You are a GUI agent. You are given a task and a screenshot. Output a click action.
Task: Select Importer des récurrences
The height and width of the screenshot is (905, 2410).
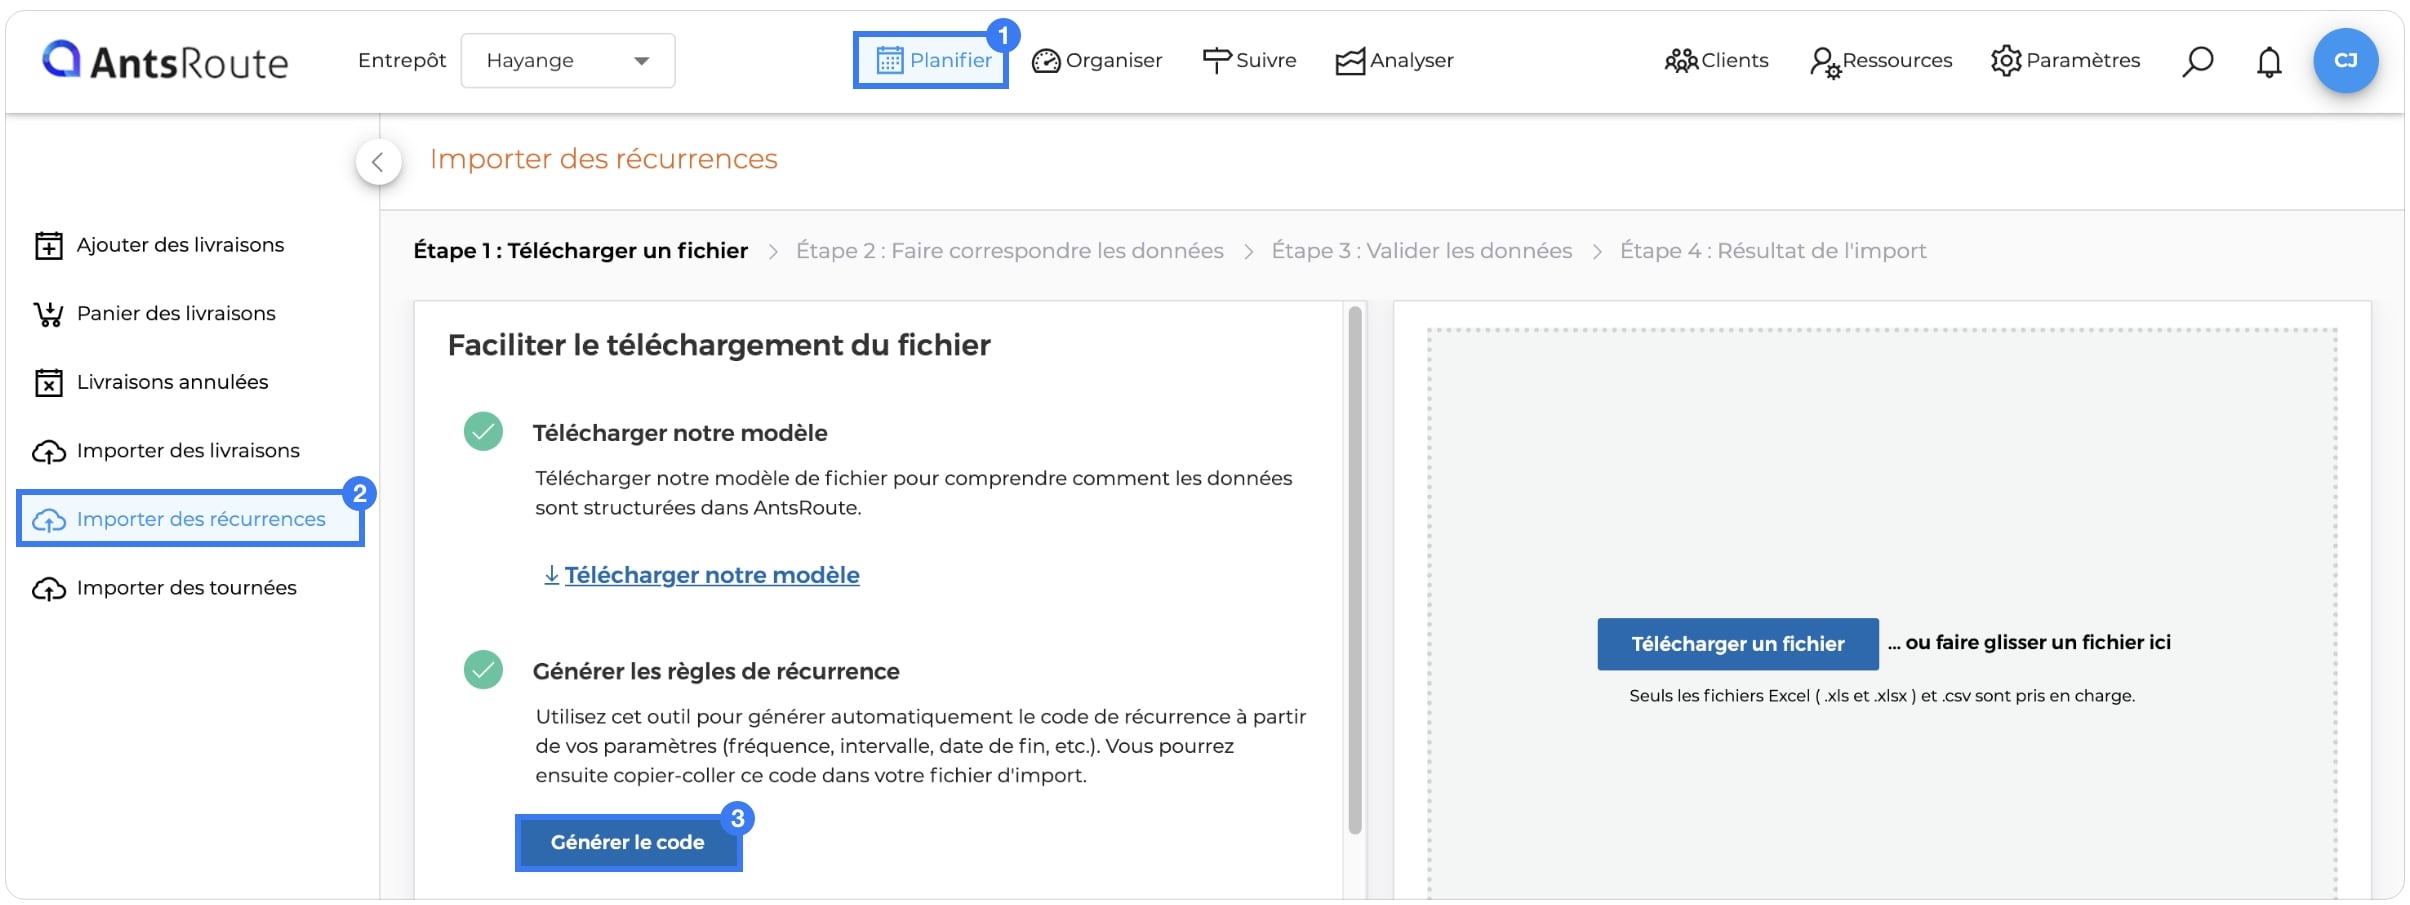point(190,519)
